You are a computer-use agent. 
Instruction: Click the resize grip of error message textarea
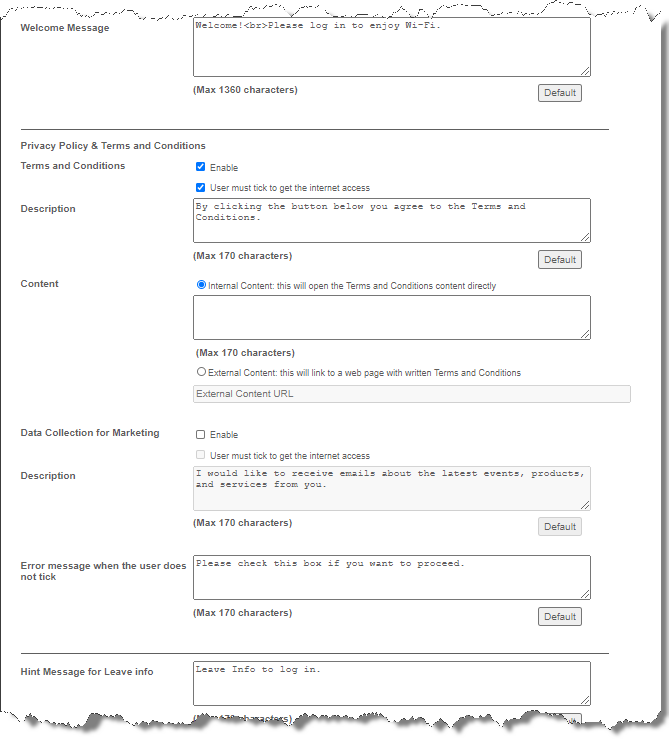[x=585, y=594]
